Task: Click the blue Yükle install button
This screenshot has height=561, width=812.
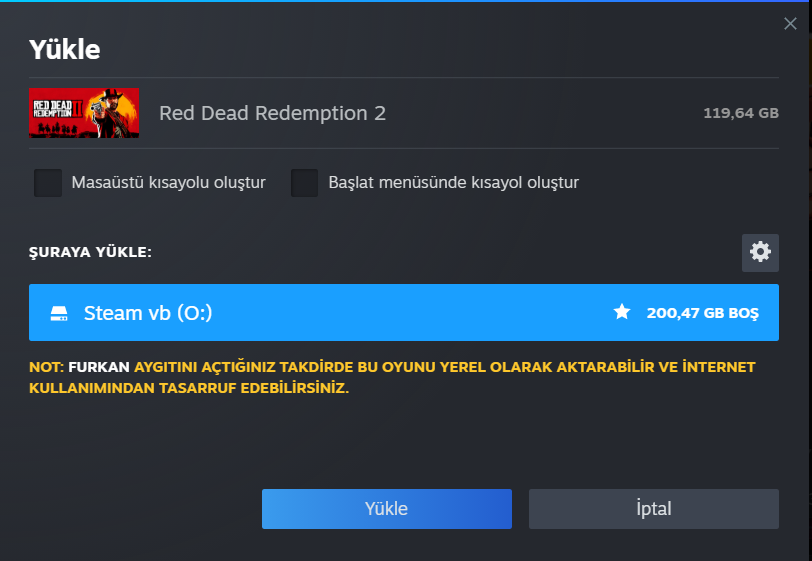Action: pyautogui.click(x=386, y=509)
